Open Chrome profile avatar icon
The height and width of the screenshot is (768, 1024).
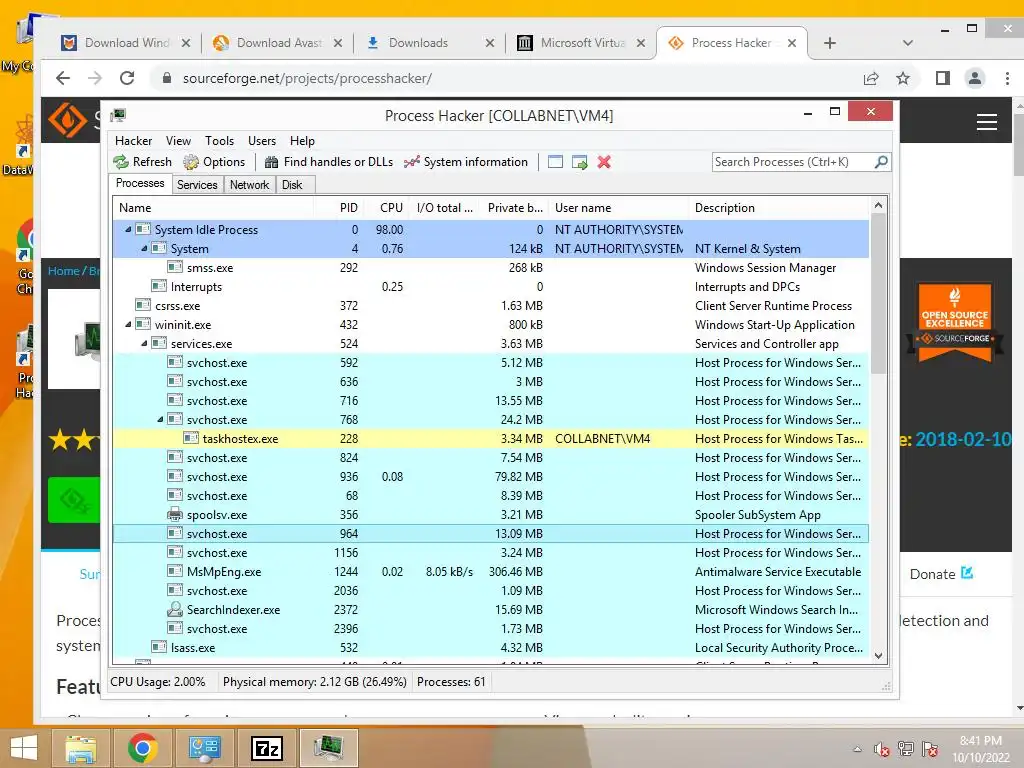[x=974, y=78]
